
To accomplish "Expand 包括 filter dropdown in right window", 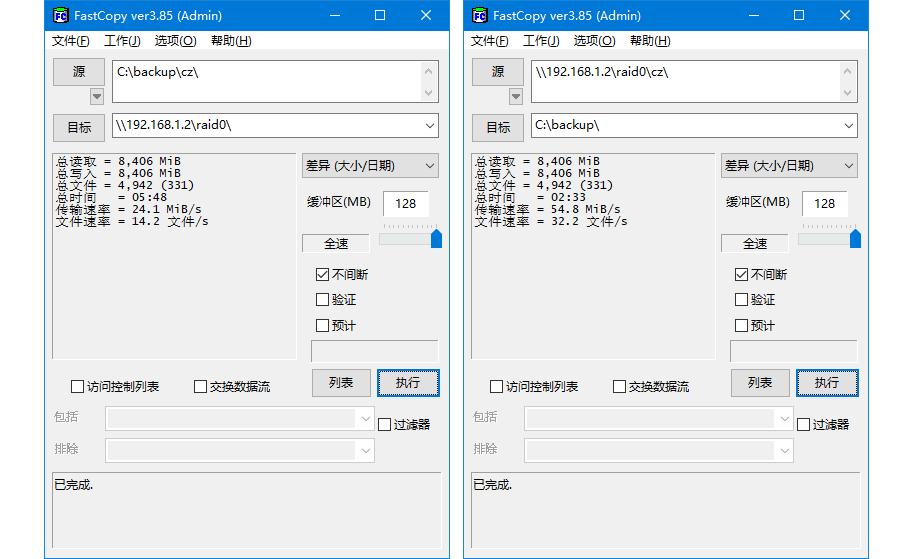I will (x=784, y=419).
